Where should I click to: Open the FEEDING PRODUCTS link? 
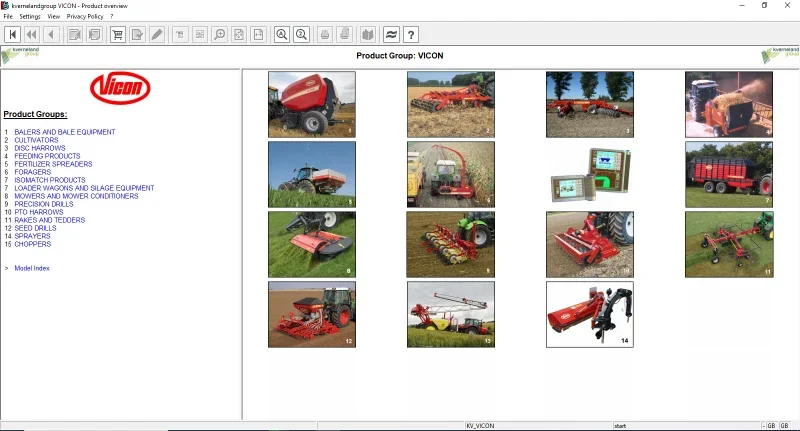(x=47, y=156)
